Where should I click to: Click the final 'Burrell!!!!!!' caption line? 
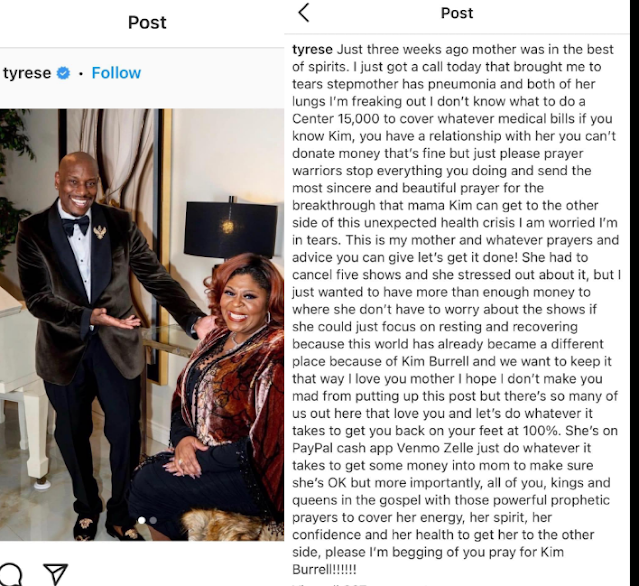tap(324, 569)
